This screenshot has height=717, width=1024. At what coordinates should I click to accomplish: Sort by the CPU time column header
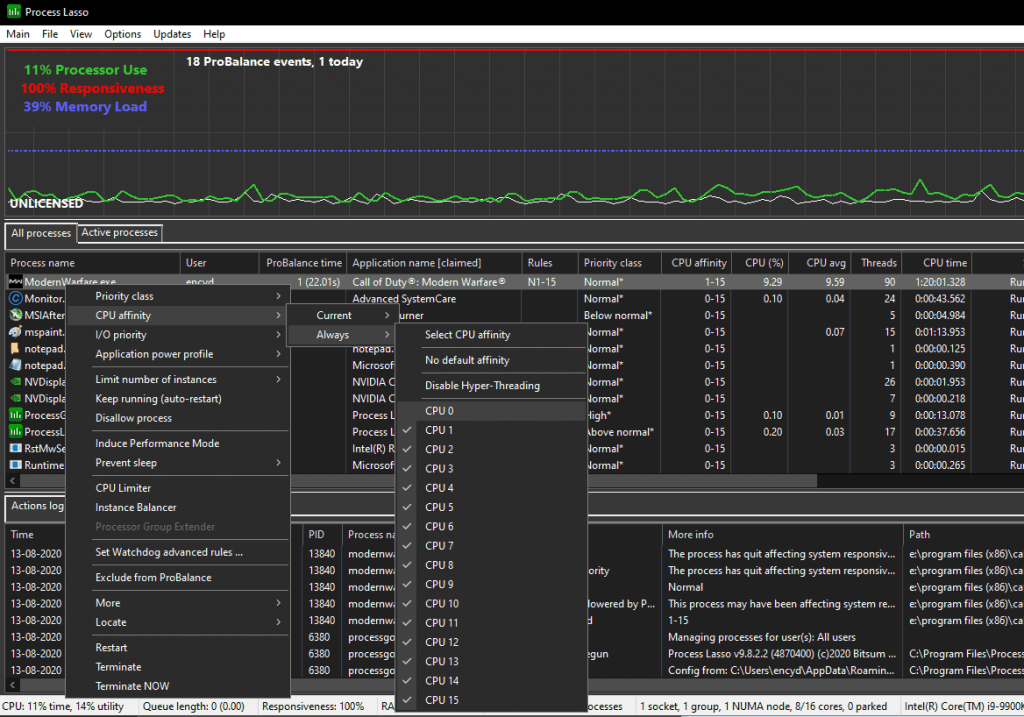pos(937,263)
